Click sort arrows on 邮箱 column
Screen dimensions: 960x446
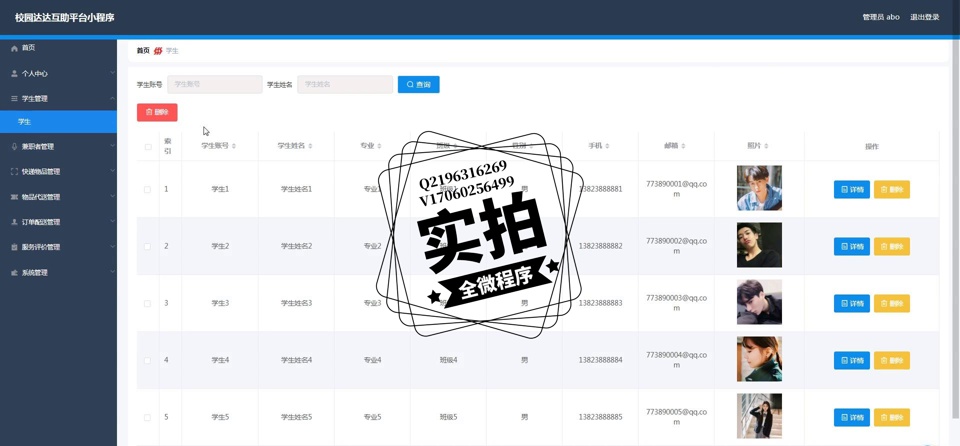point(683,146)
